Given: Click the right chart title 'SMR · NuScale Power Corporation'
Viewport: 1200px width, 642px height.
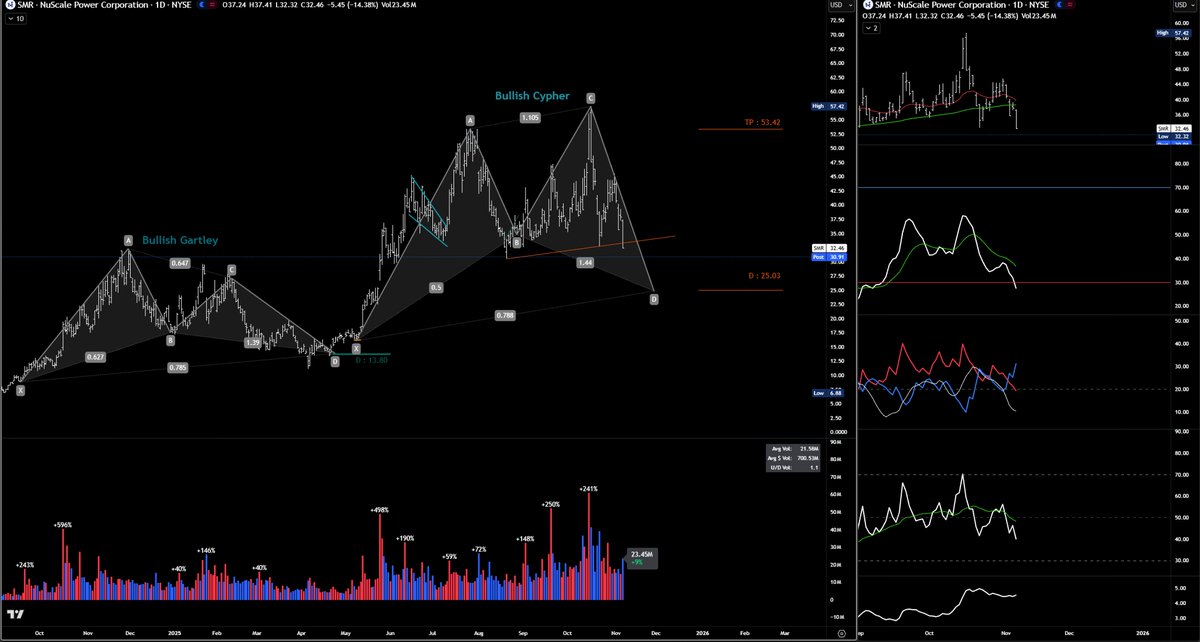Looking at the screenshot, I should tap(941, 6).
